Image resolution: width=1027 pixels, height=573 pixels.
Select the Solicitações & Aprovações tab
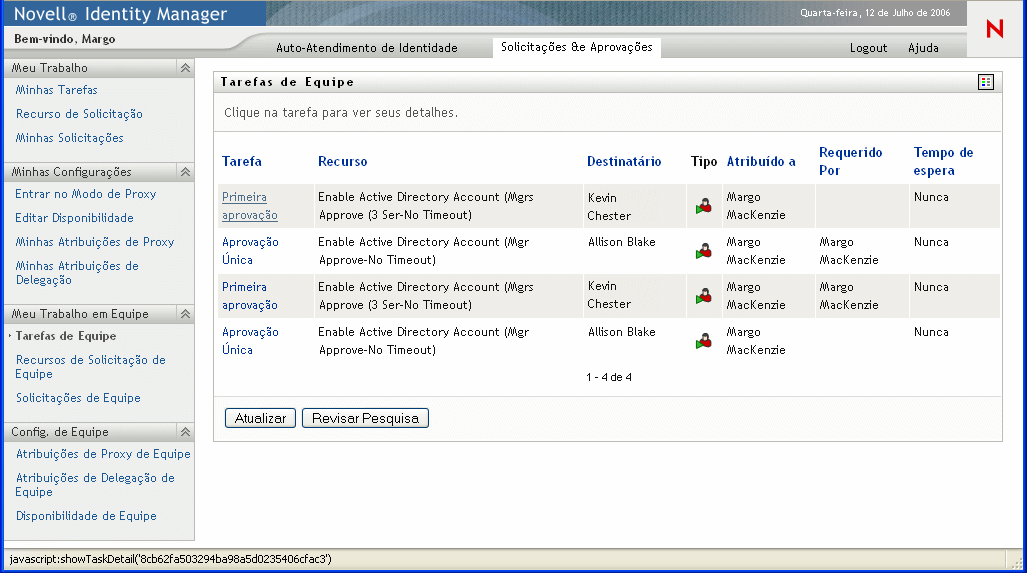pyautogui.click(x=576, y=47)
